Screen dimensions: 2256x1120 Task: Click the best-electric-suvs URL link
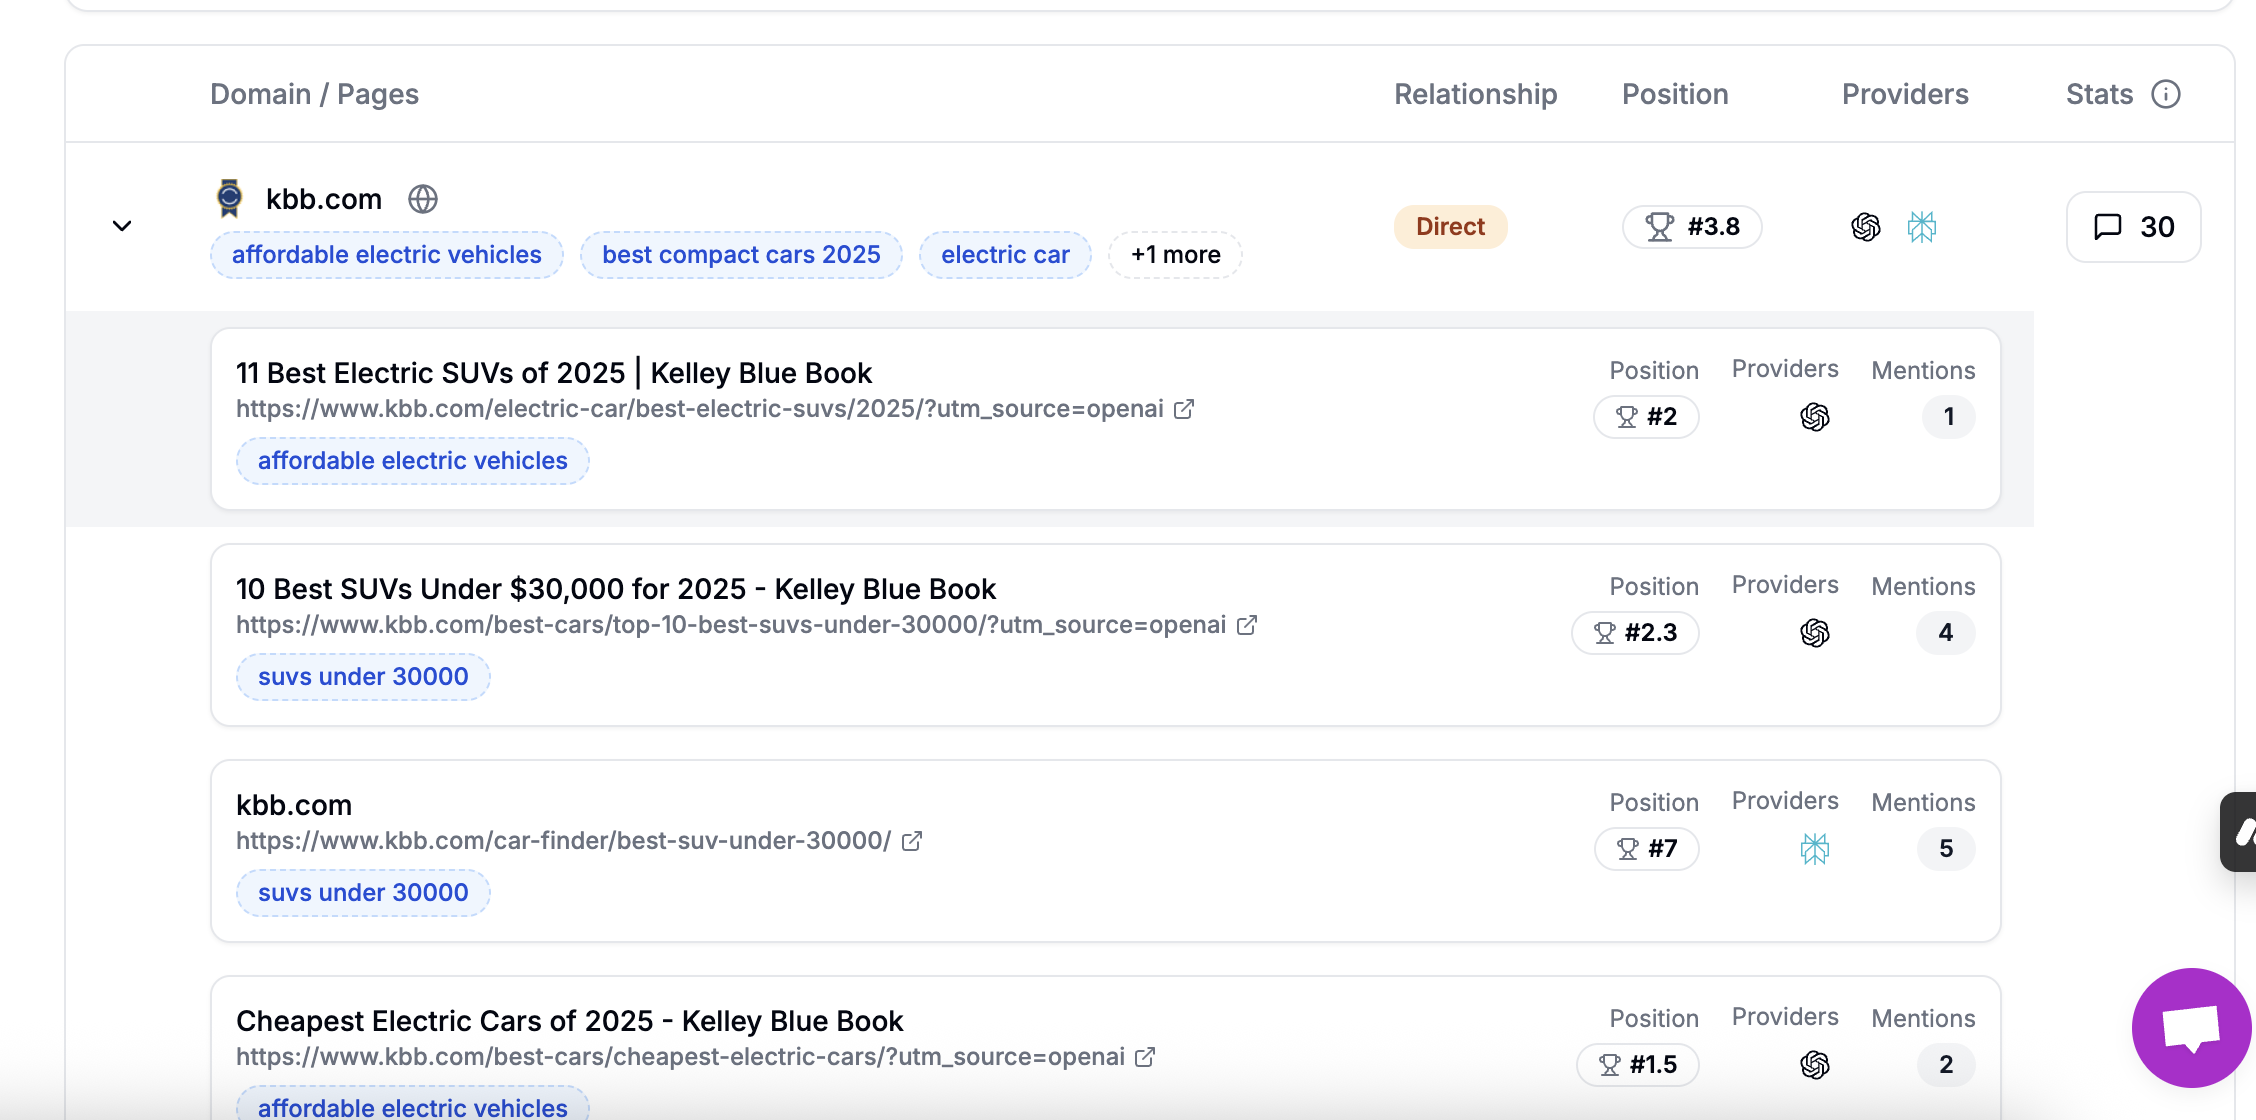tap(700, 409)
